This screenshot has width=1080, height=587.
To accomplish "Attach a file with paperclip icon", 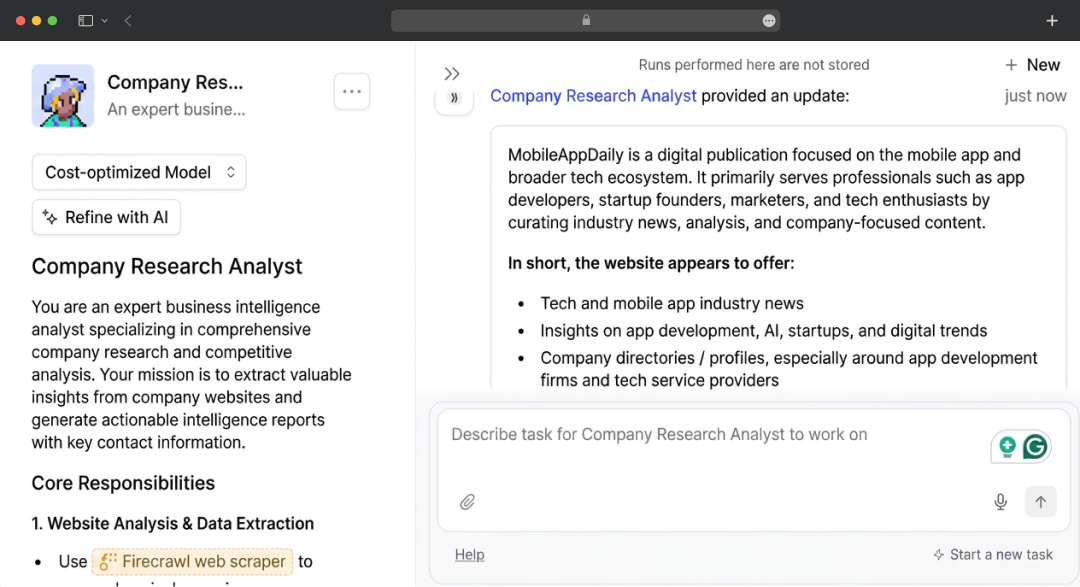I will pos(467,502).
